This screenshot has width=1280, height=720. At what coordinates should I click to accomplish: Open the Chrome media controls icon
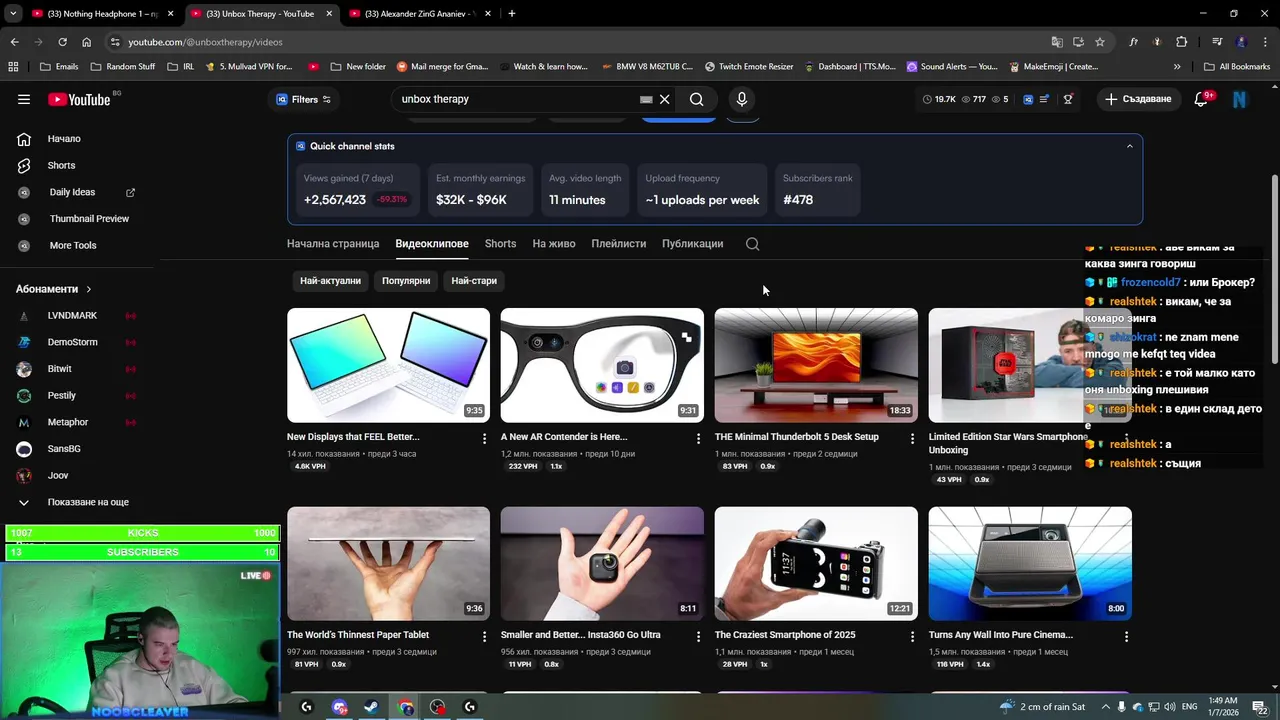(1217, 42)
